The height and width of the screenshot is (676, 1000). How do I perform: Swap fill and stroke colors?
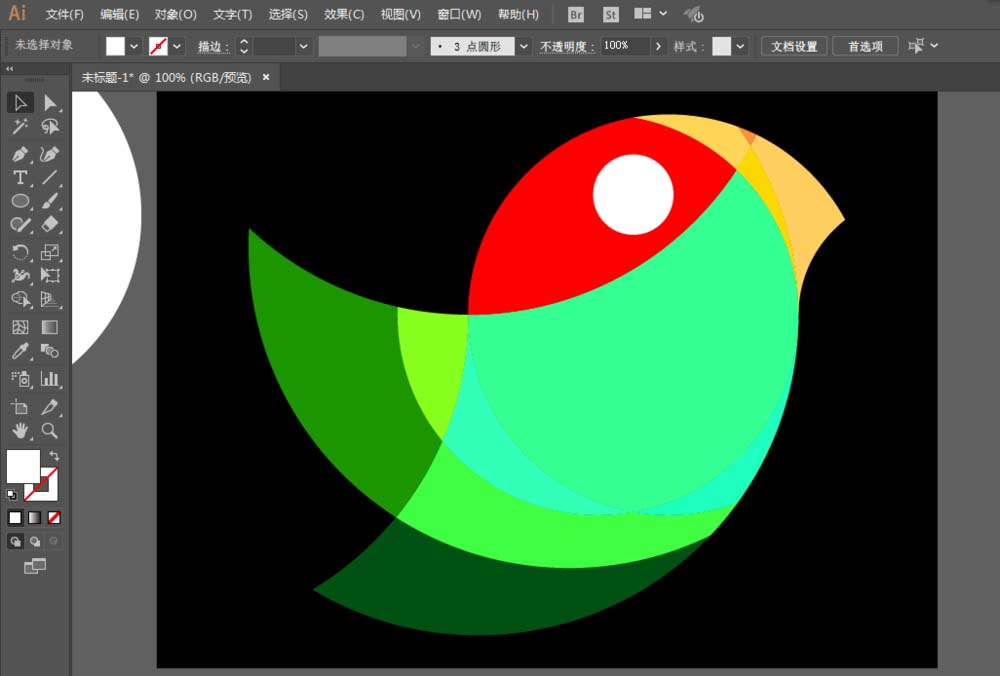[54, 456]
